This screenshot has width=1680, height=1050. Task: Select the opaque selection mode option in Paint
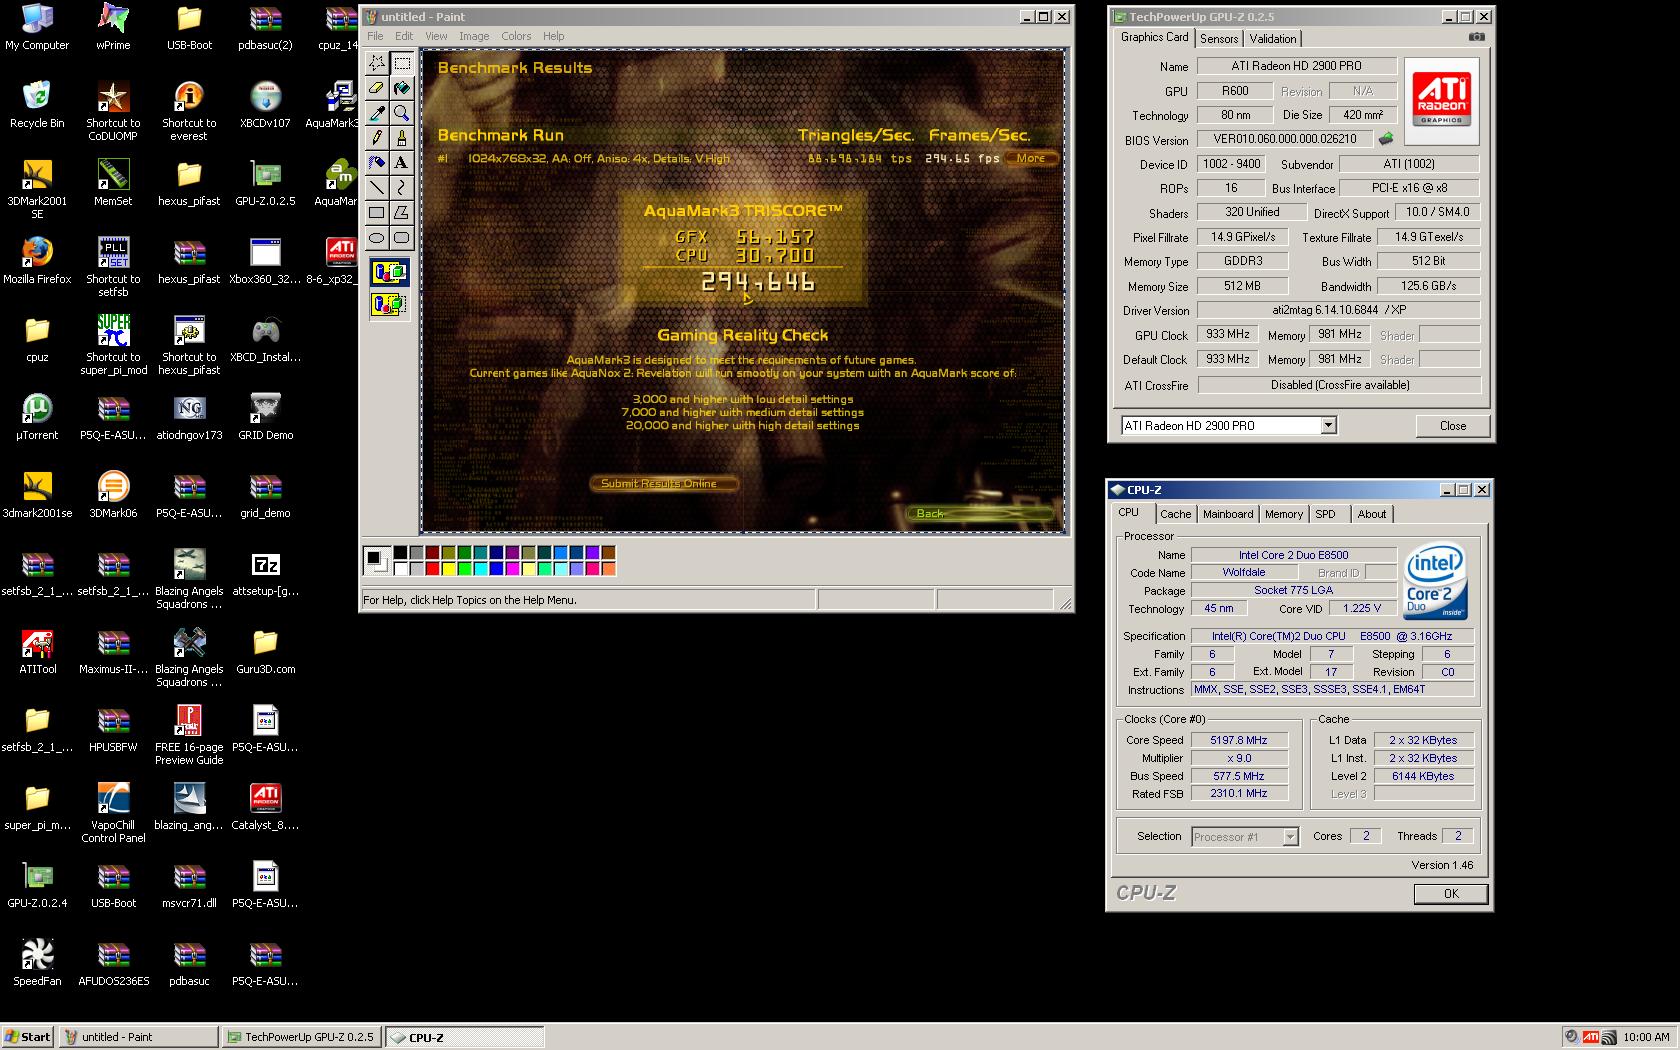pyautogui.click(x=389, y=272)
